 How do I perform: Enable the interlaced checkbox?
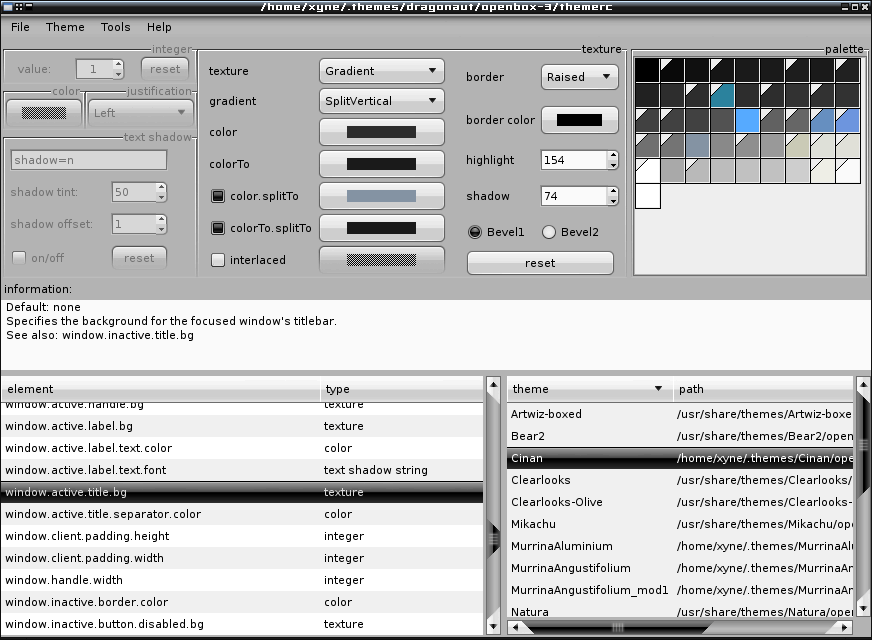tap(218, 260)
